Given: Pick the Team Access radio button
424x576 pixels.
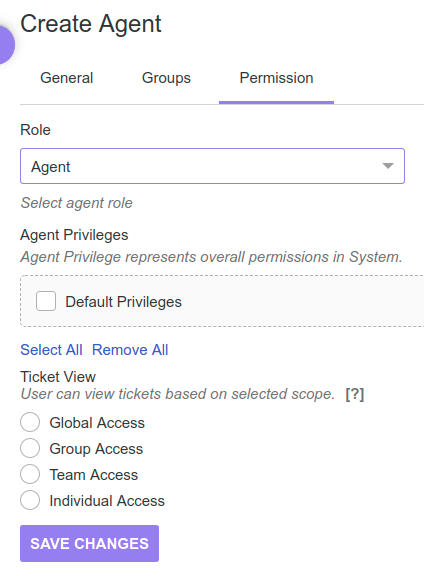Looking at the screenshot, I should click(x=30, y=474).
